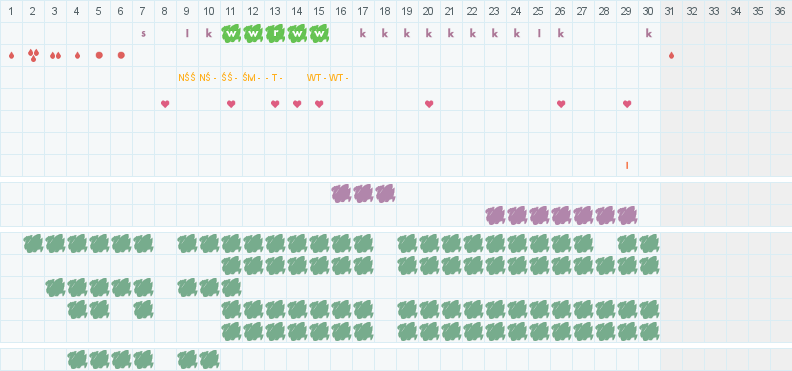Click the heart icon on day 29

click(x=627, y=104)
